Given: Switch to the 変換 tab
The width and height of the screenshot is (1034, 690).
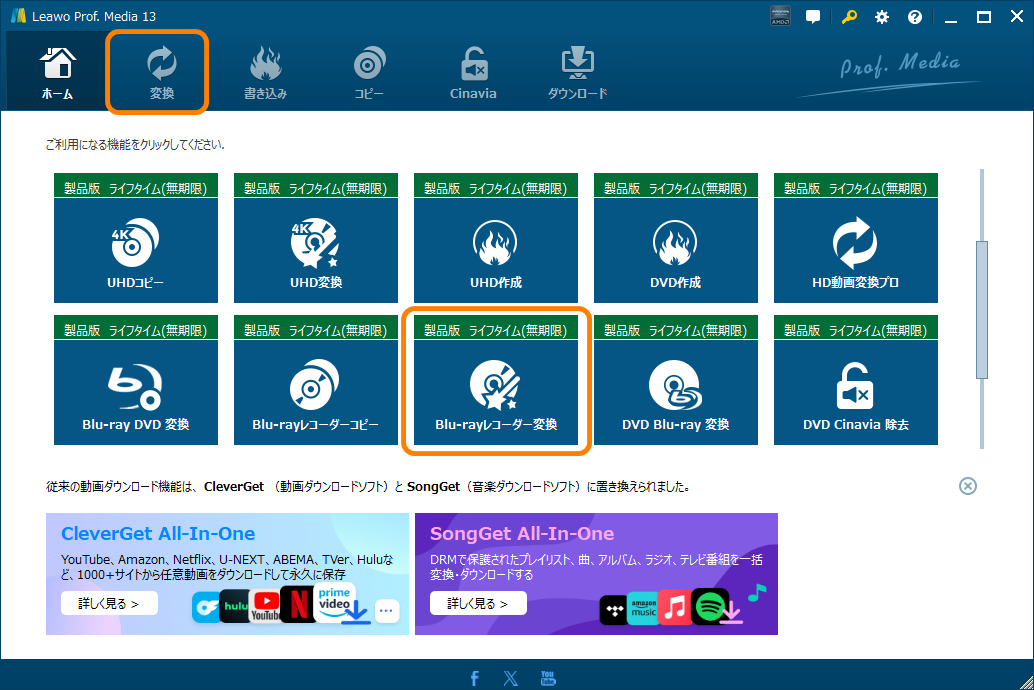Looking at the screenshot, I should 161,73.
